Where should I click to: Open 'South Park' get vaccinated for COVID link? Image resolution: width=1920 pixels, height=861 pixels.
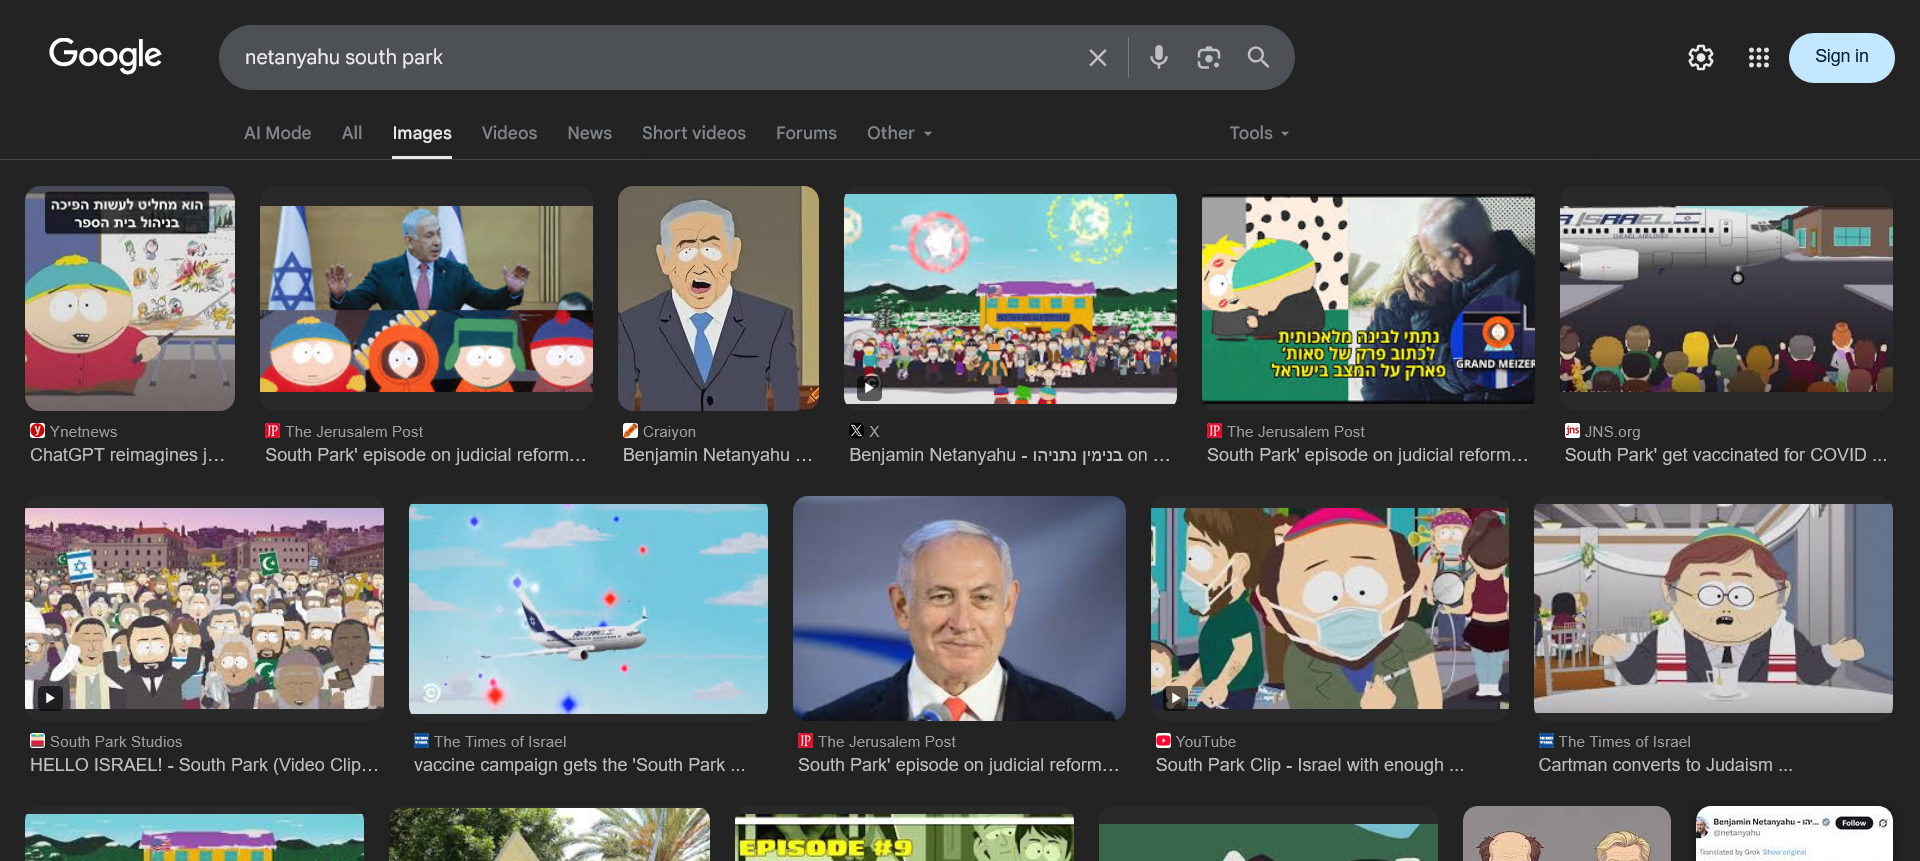coord(1726,455)
